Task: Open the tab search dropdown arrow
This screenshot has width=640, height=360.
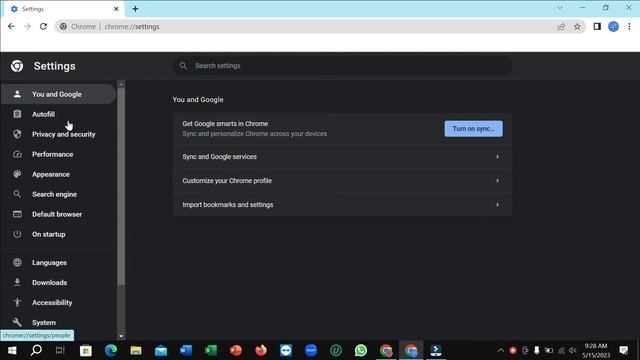Action: (560, 8)
